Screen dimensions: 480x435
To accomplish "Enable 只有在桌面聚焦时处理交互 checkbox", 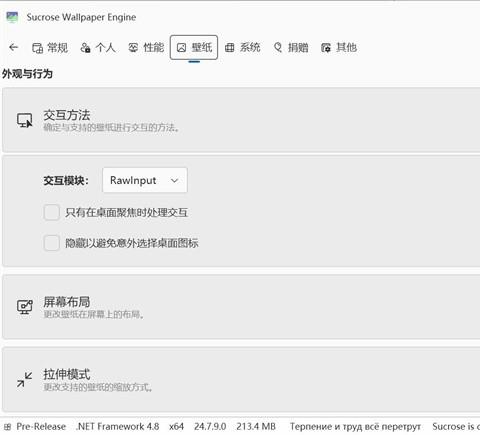I will point(52,212).
